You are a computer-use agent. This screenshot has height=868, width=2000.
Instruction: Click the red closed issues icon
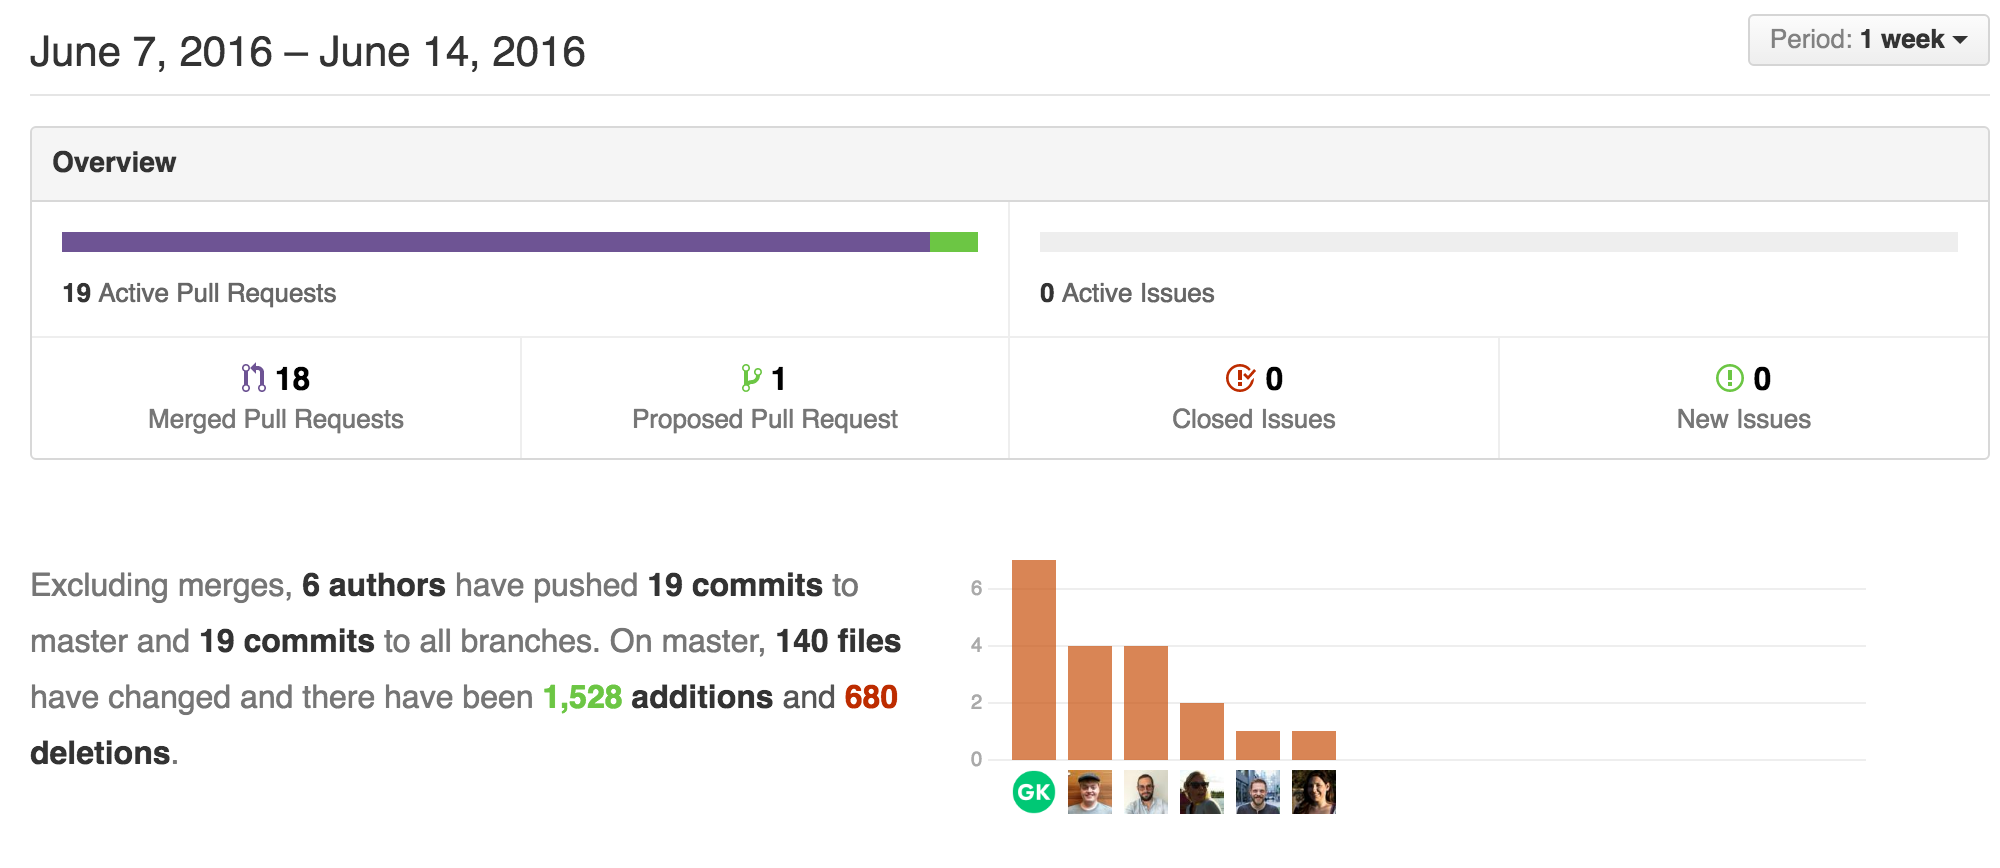click(x=1240, y=378)
